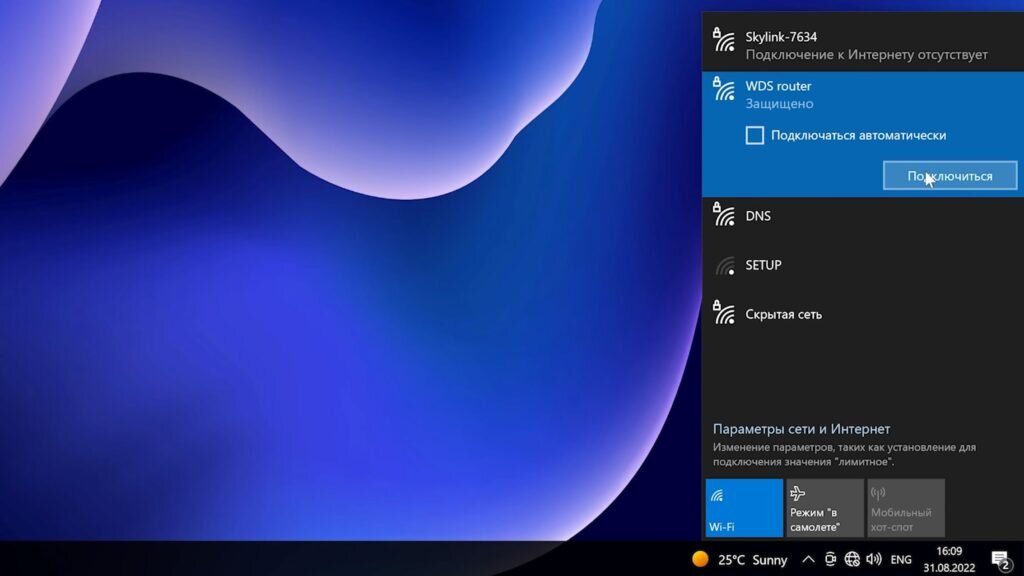
Task: Select the Skylink-7634 network
Action: click(863, 45)
